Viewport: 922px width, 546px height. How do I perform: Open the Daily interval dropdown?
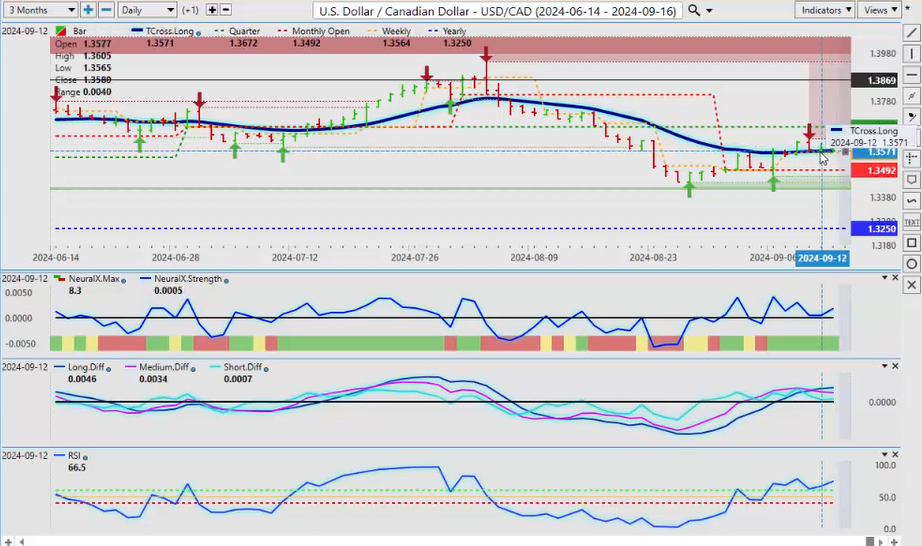click(146, 10)
